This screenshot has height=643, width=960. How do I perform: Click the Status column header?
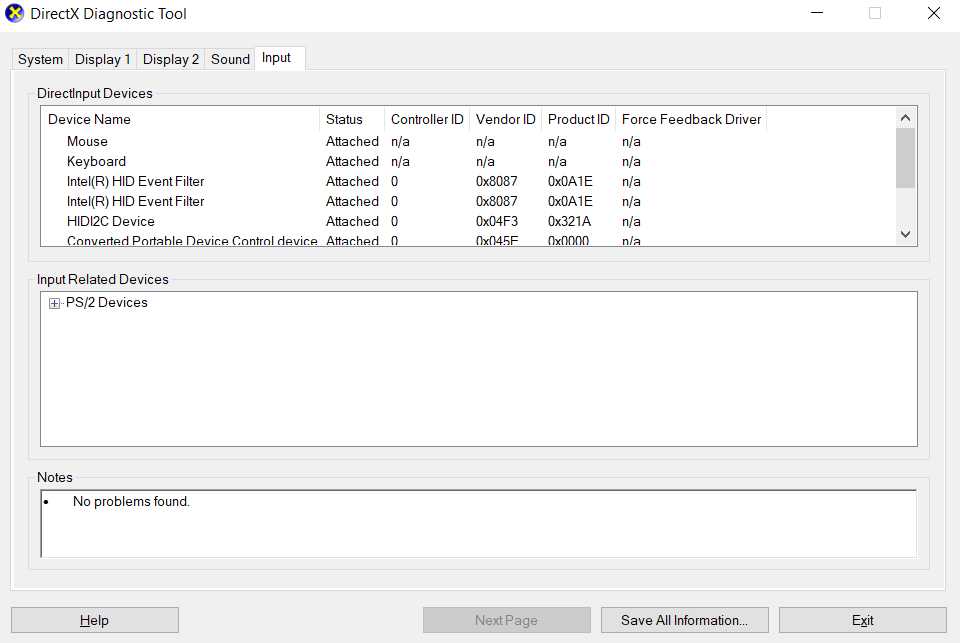coord(344,119)
